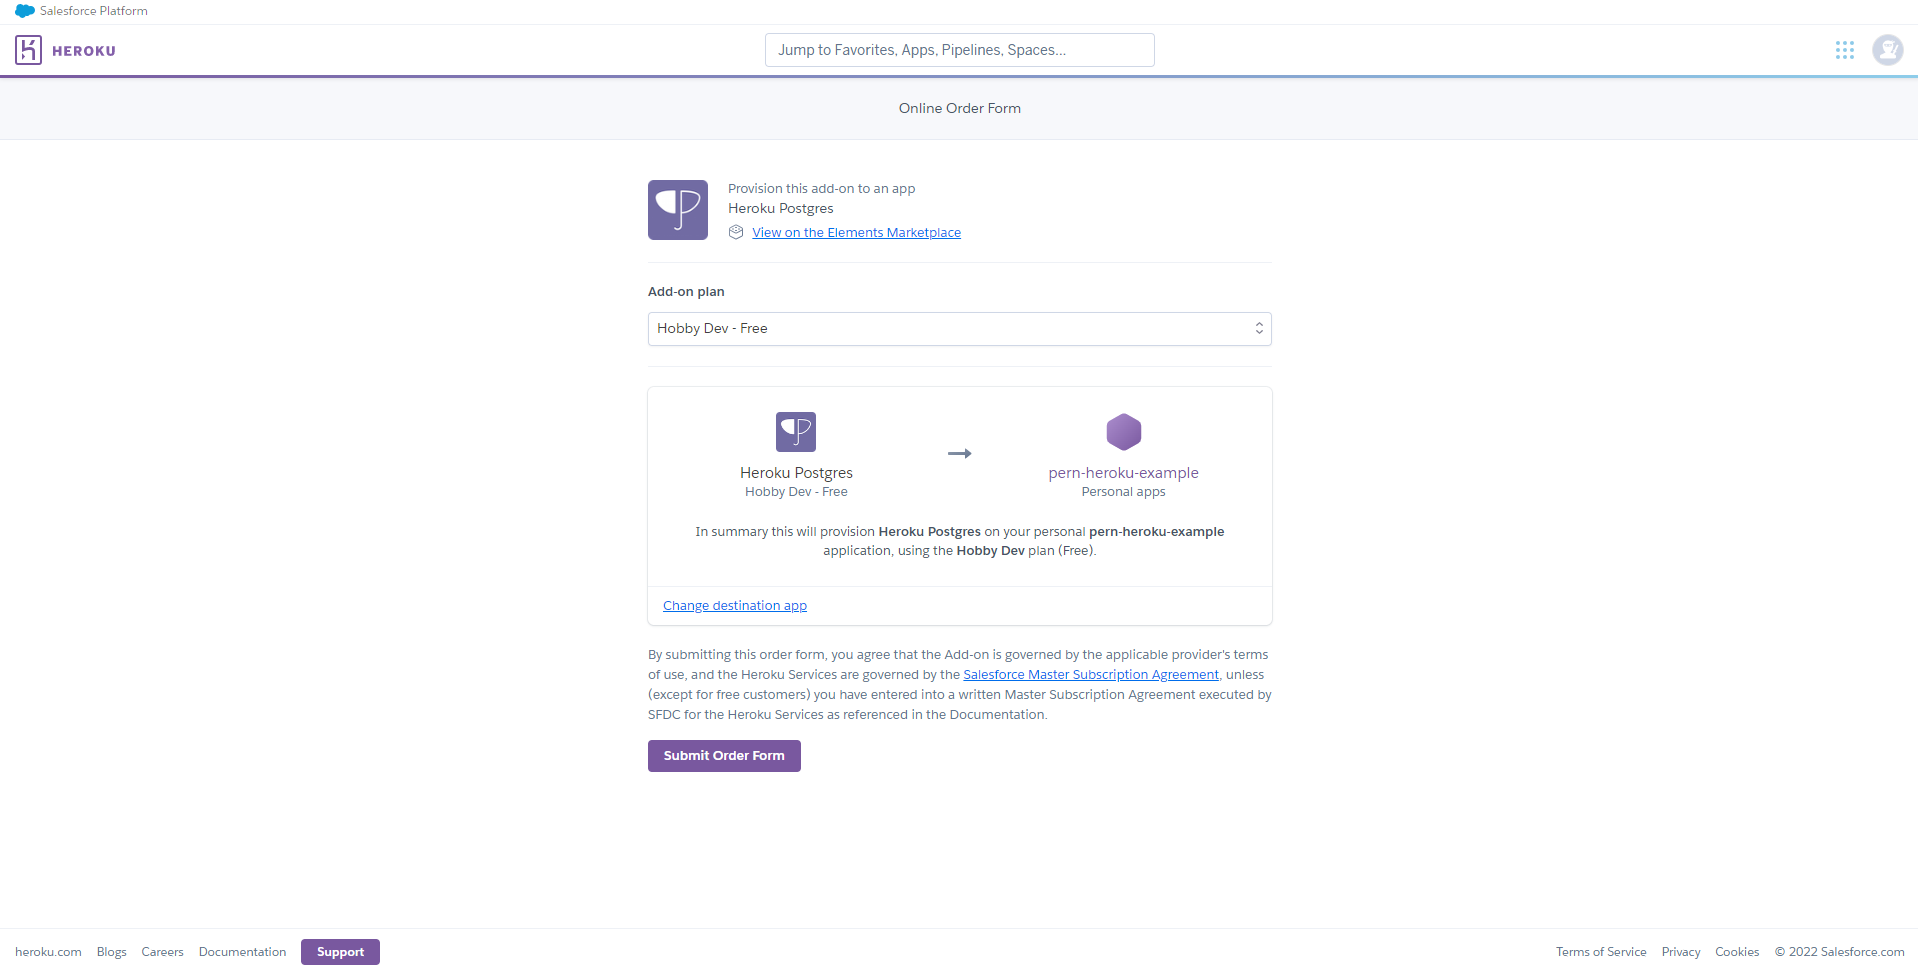
Task: Open the Privacy footer link
Action: point(1680,951)
